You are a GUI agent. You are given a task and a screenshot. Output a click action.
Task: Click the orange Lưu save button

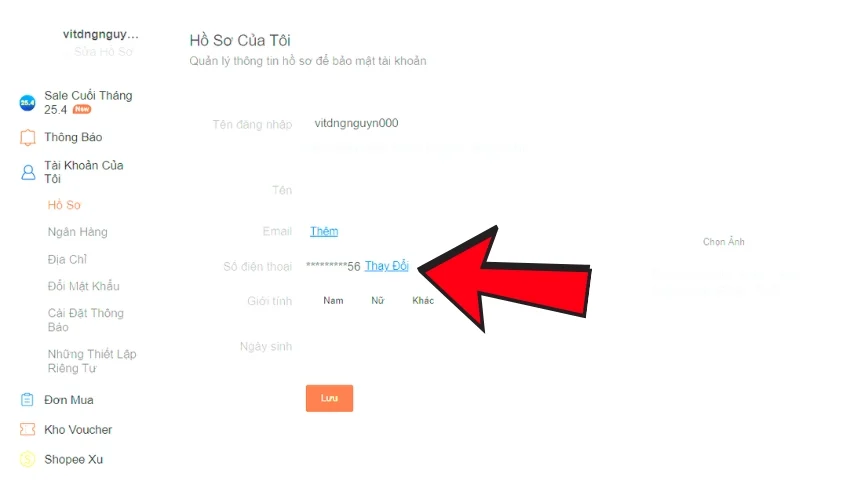tap(329, 398)
